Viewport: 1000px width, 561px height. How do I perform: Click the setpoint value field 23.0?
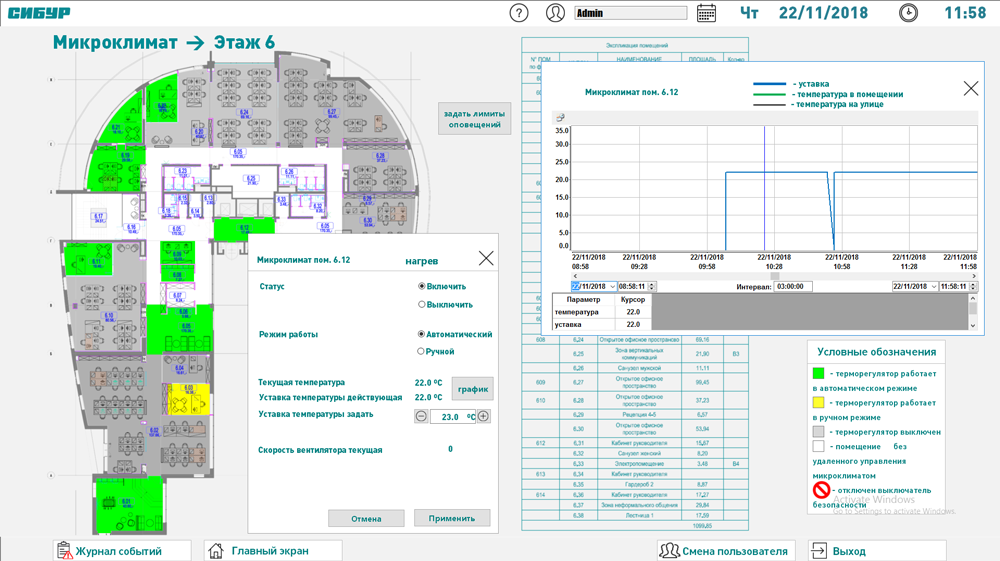[452, 417]
